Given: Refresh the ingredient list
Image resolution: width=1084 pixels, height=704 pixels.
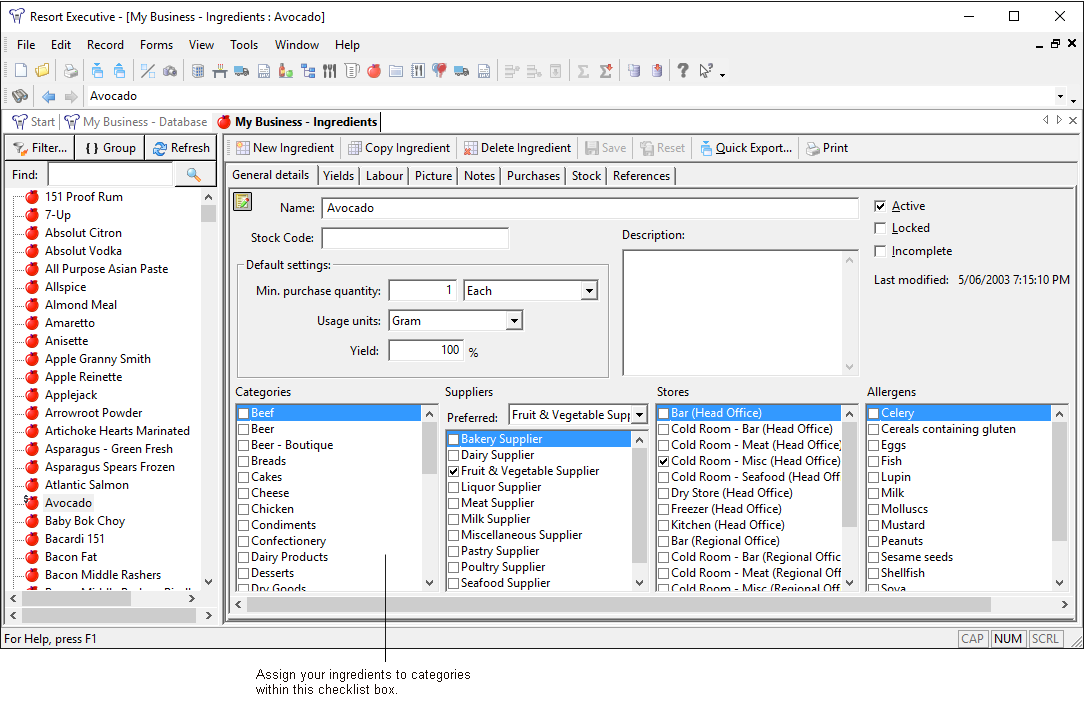Looking at the screenshot, I should [181, 148].
